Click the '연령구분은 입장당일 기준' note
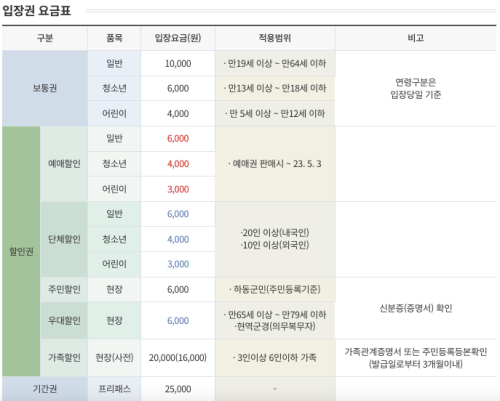Viewport: 500px width, 401px height. tap(416, 88)
